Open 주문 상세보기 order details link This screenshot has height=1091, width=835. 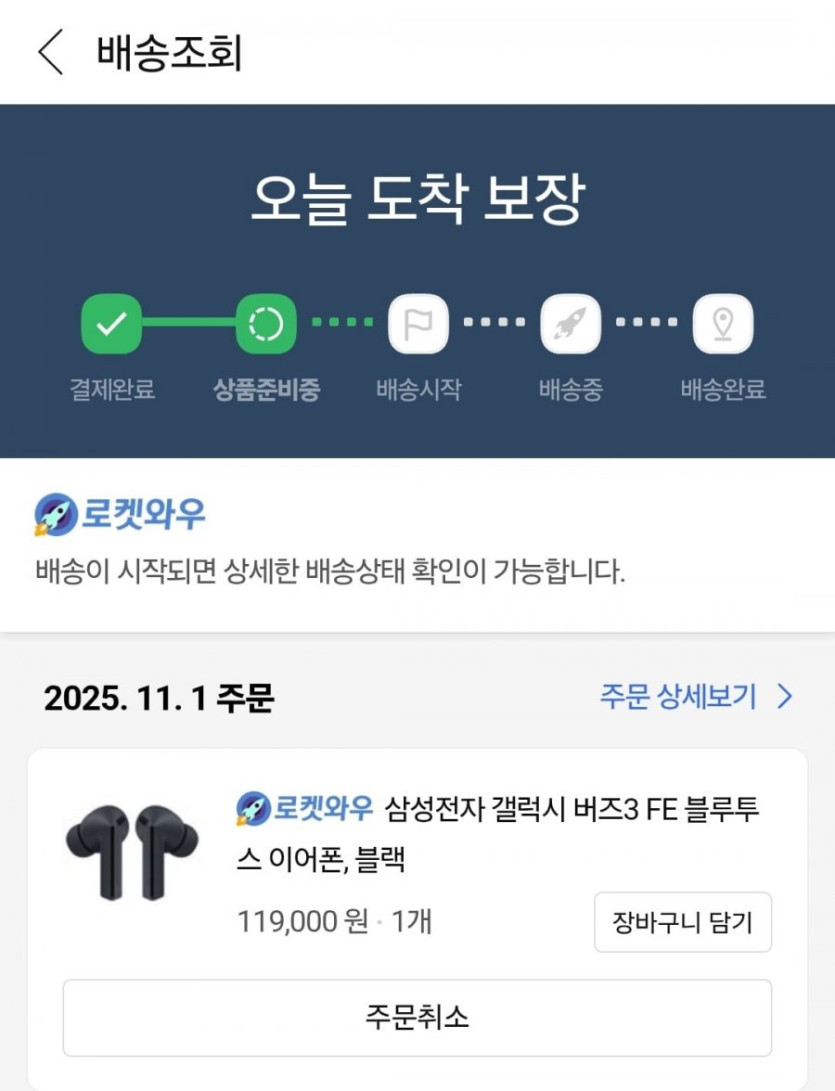(678, 697)
